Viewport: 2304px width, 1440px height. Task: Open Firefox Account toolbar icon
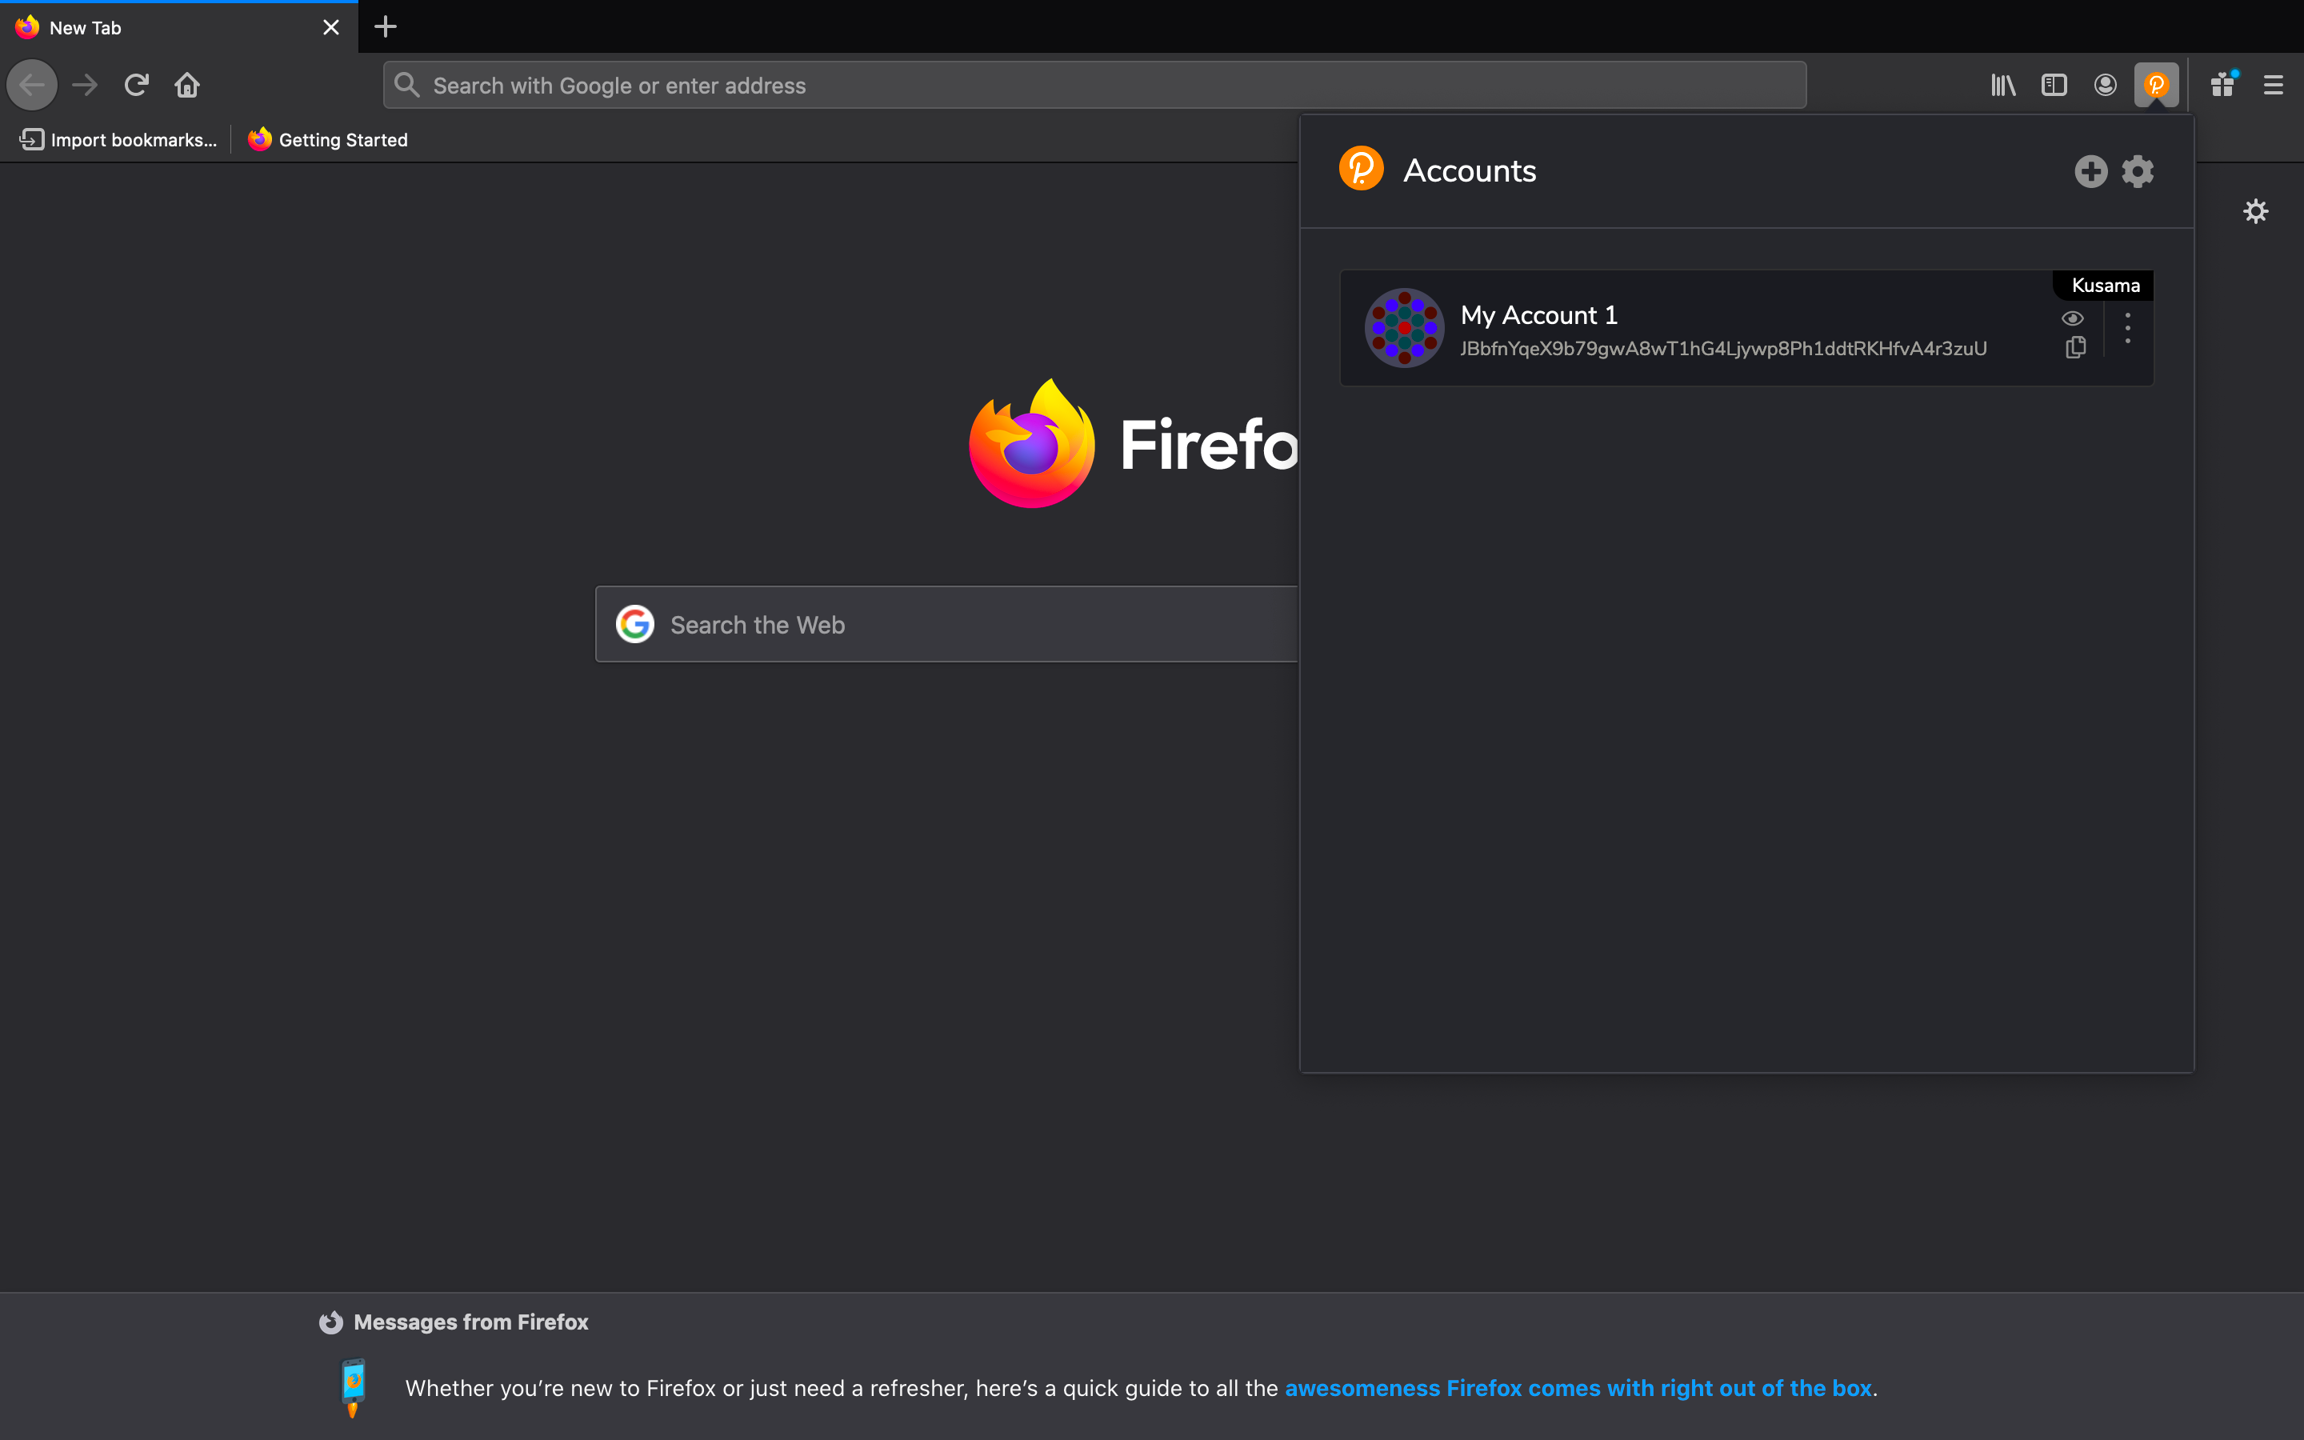click(x=2105, y=85)
